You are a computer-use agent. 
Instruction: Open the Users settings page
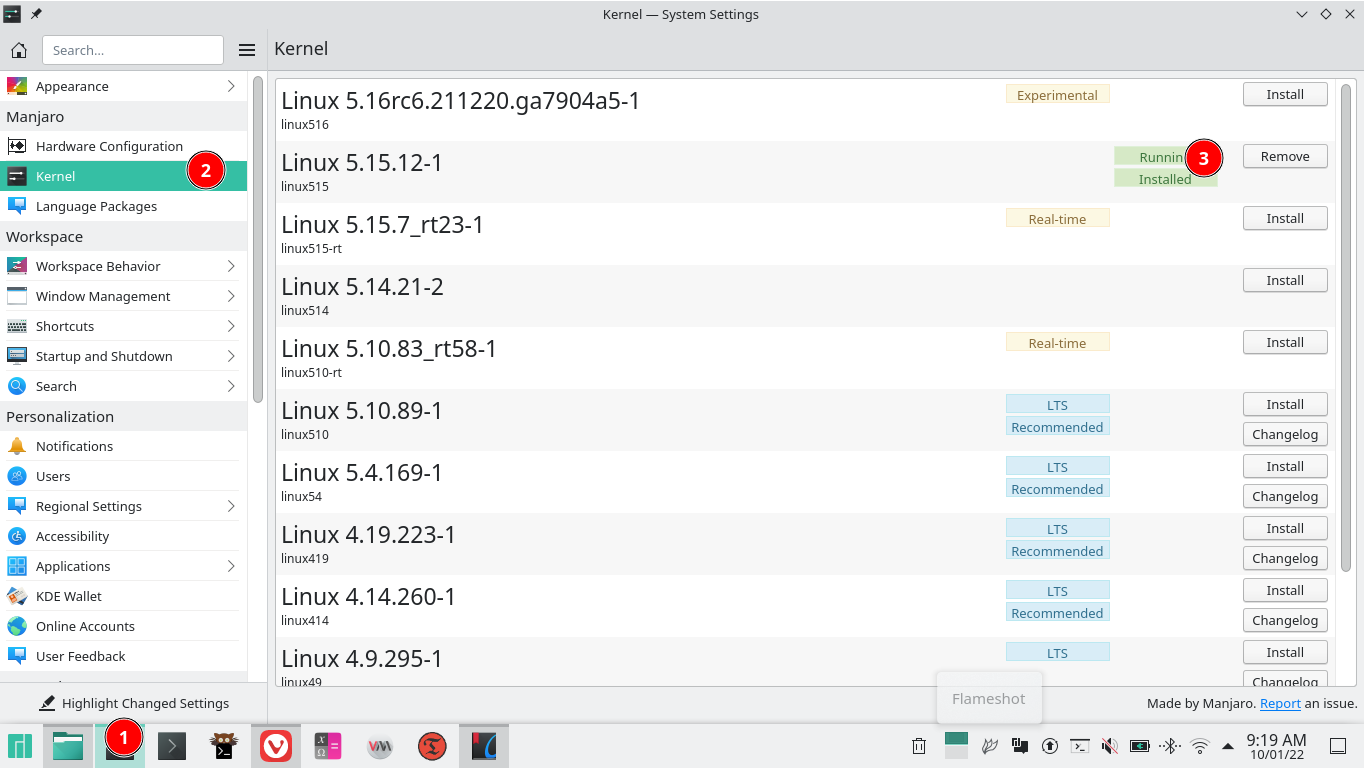click(x=123, y=476)
